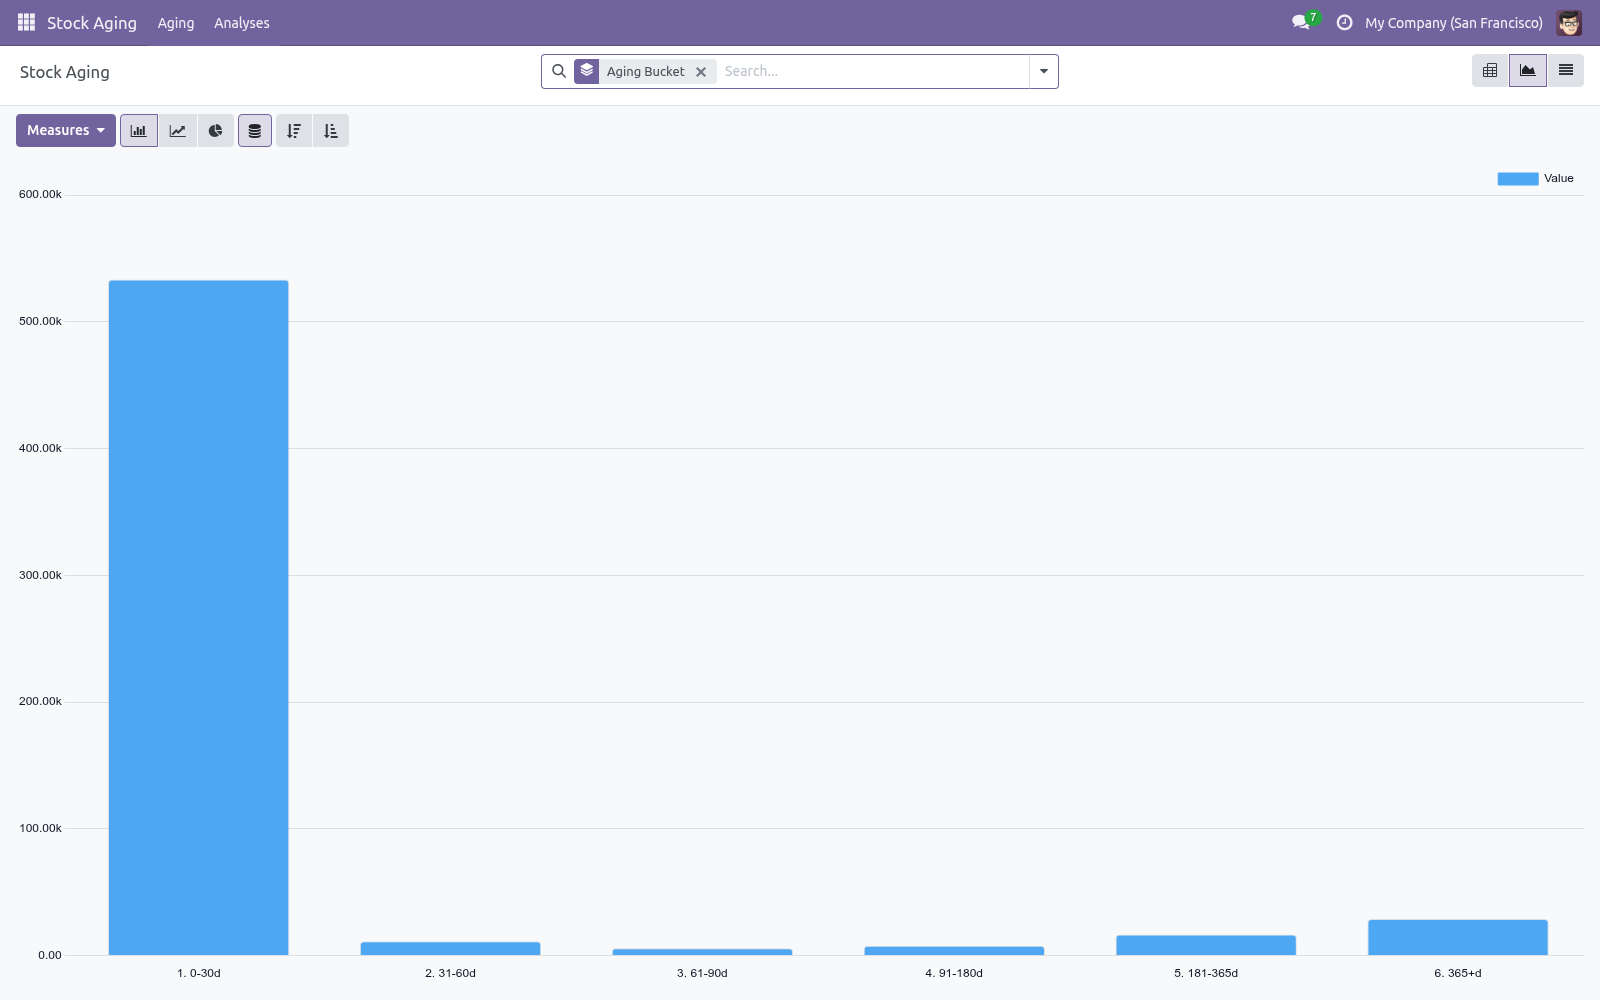The width and height of the screenshot is (1600, 1000).
Task: Toggle the Value legend color swatch
Action: tap(1517, 179)
